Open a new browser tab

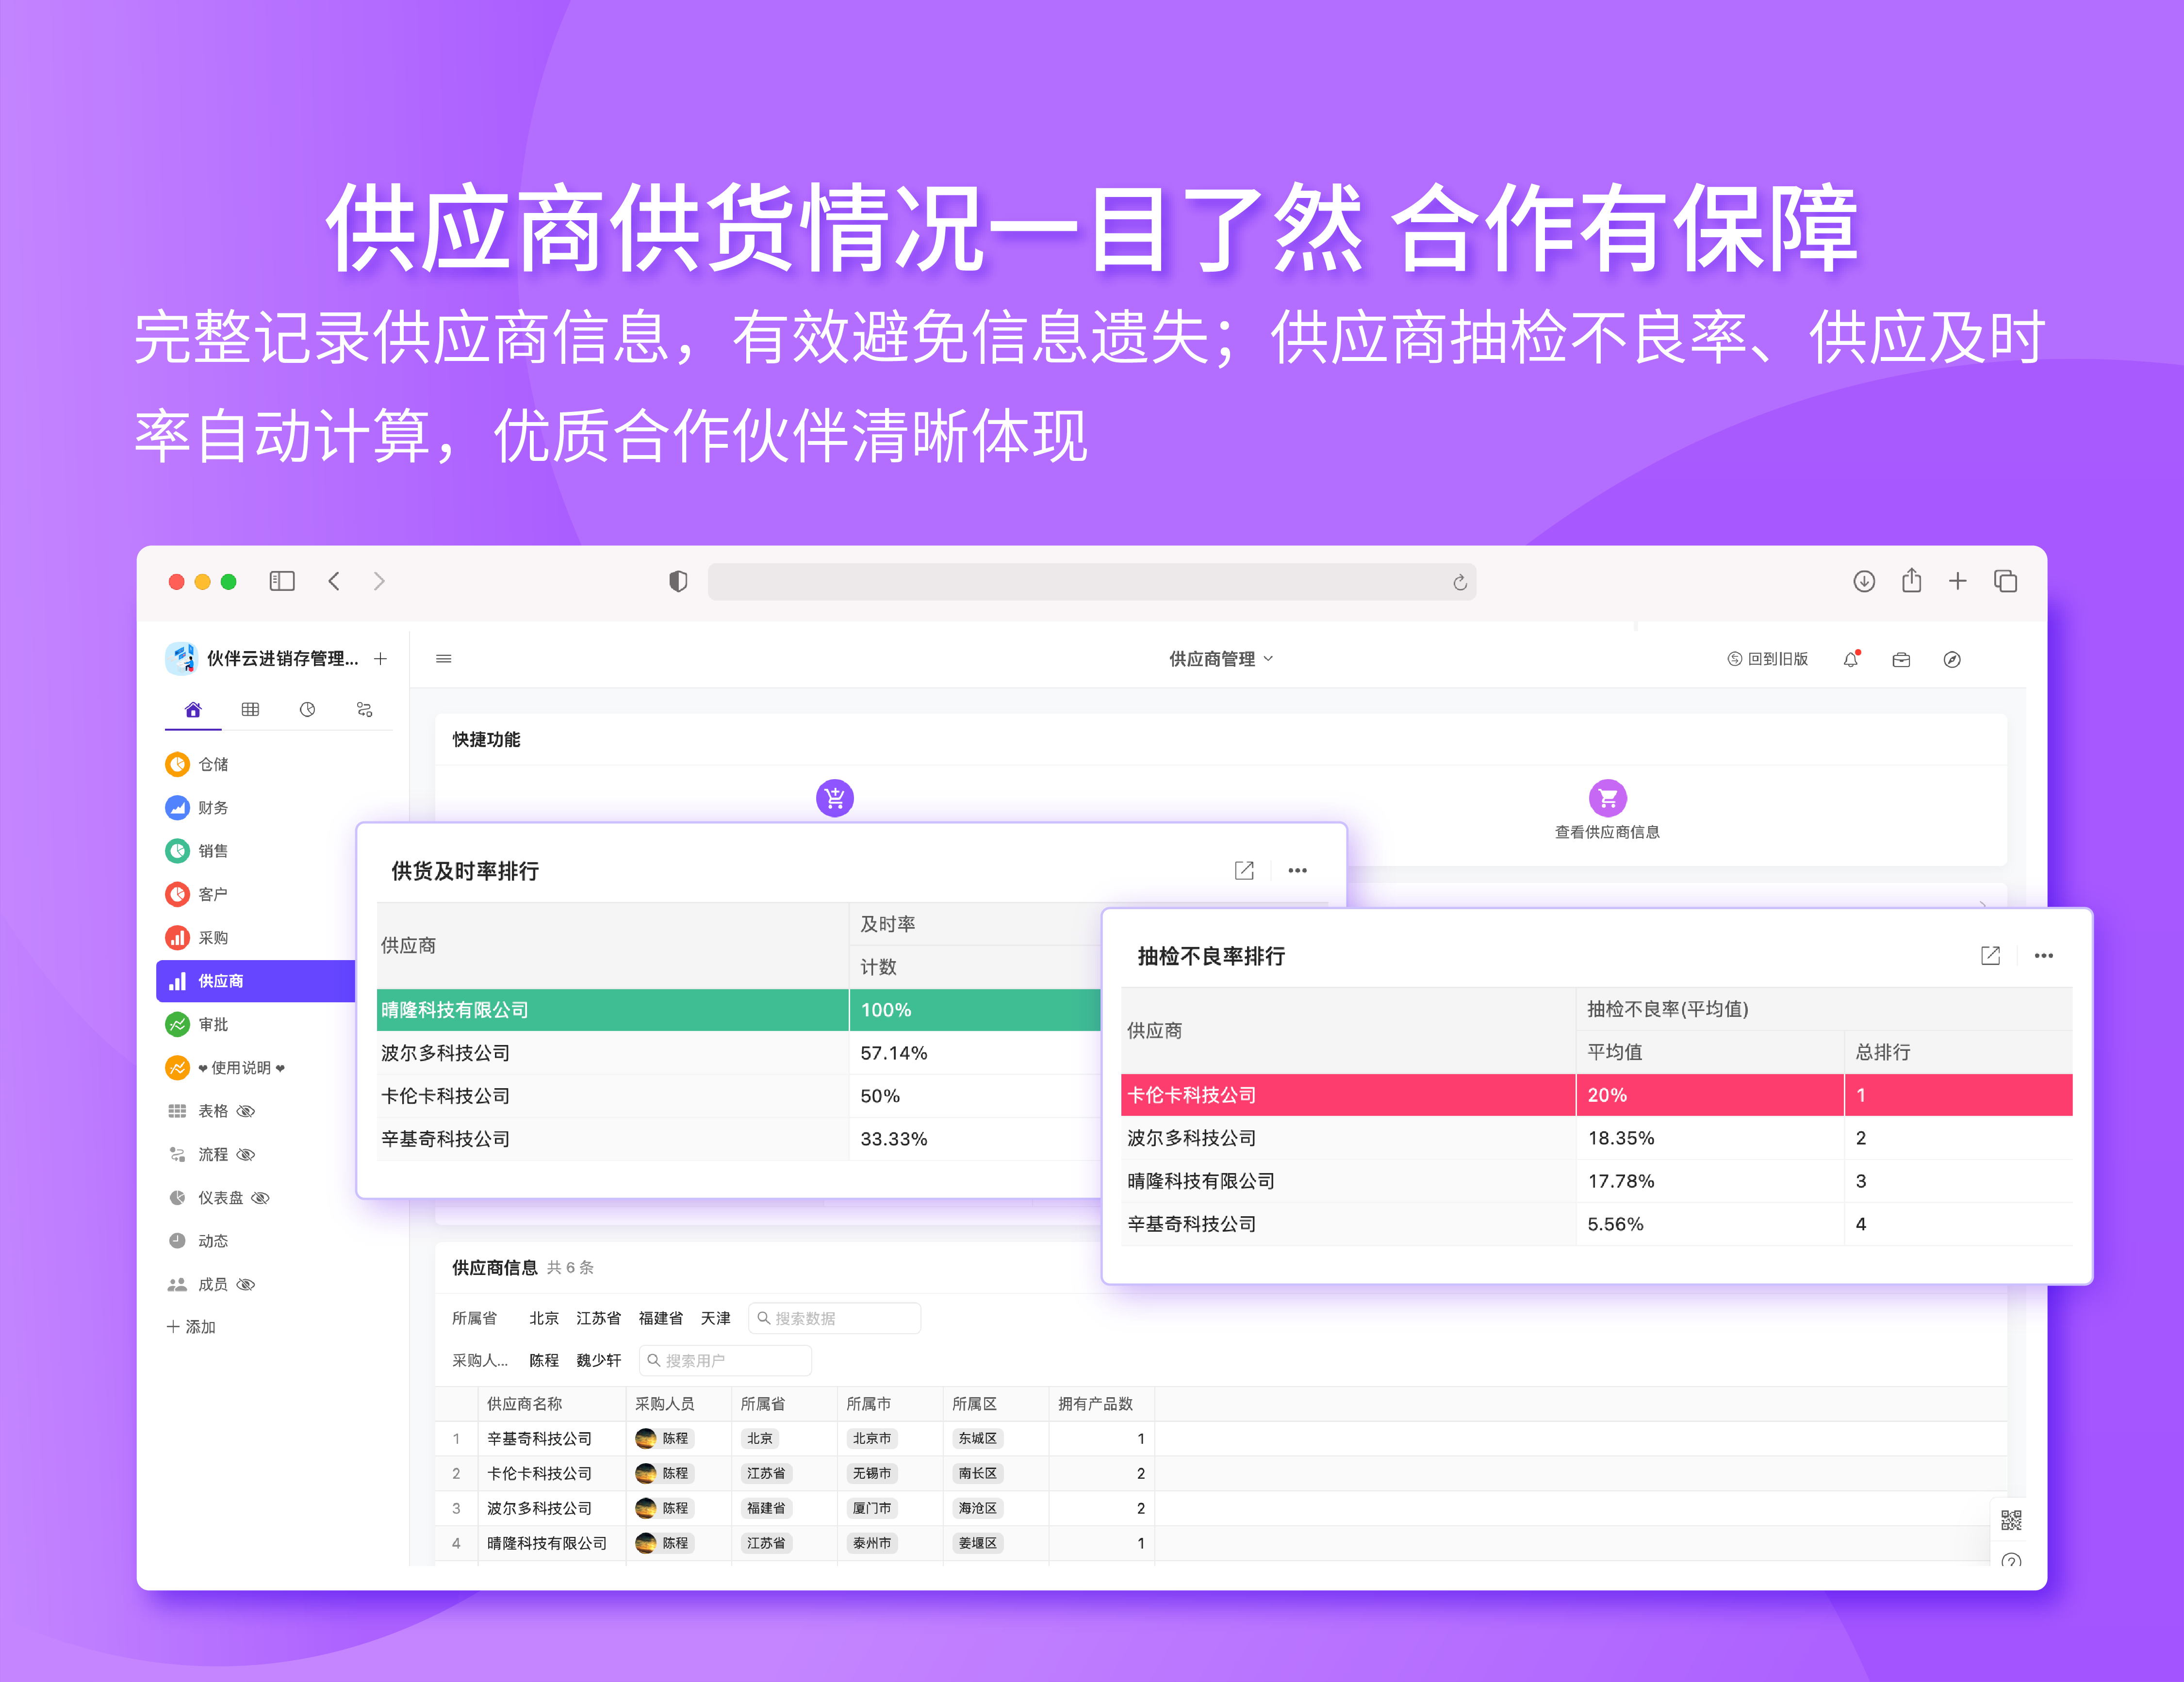(x=1958, y=581)
